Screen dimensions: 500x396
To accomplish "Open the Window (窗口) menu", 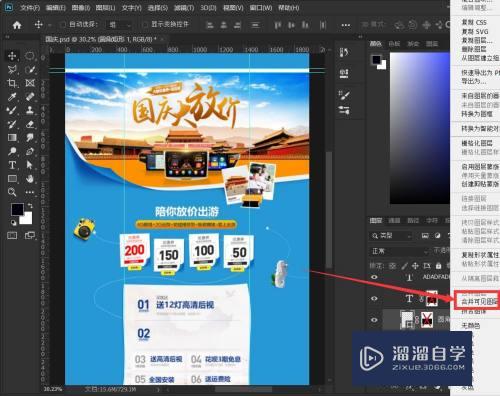I will (x=261, y=7).
